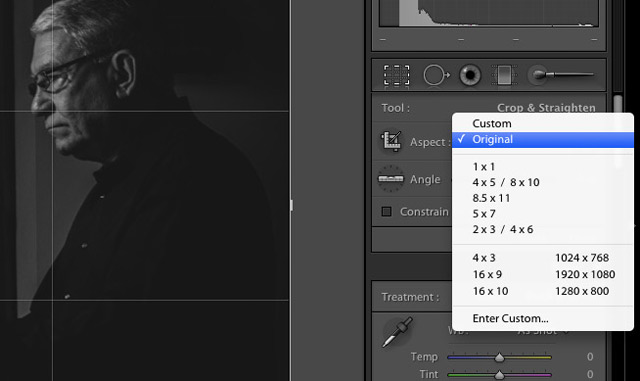Click the right-edge crop handle
The image size is (640, 381).
point(291,205)
